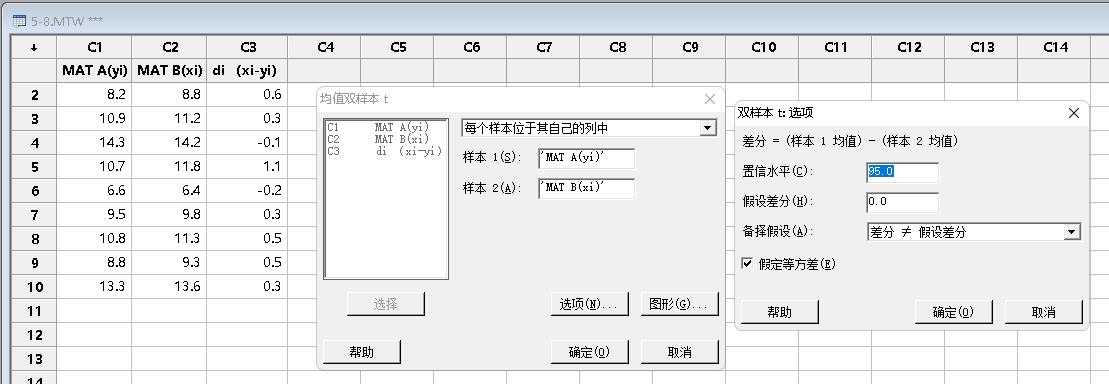Select column header C1
Image resolution: width=1109 pixels, height=384 pixels.
coord(94,47)
